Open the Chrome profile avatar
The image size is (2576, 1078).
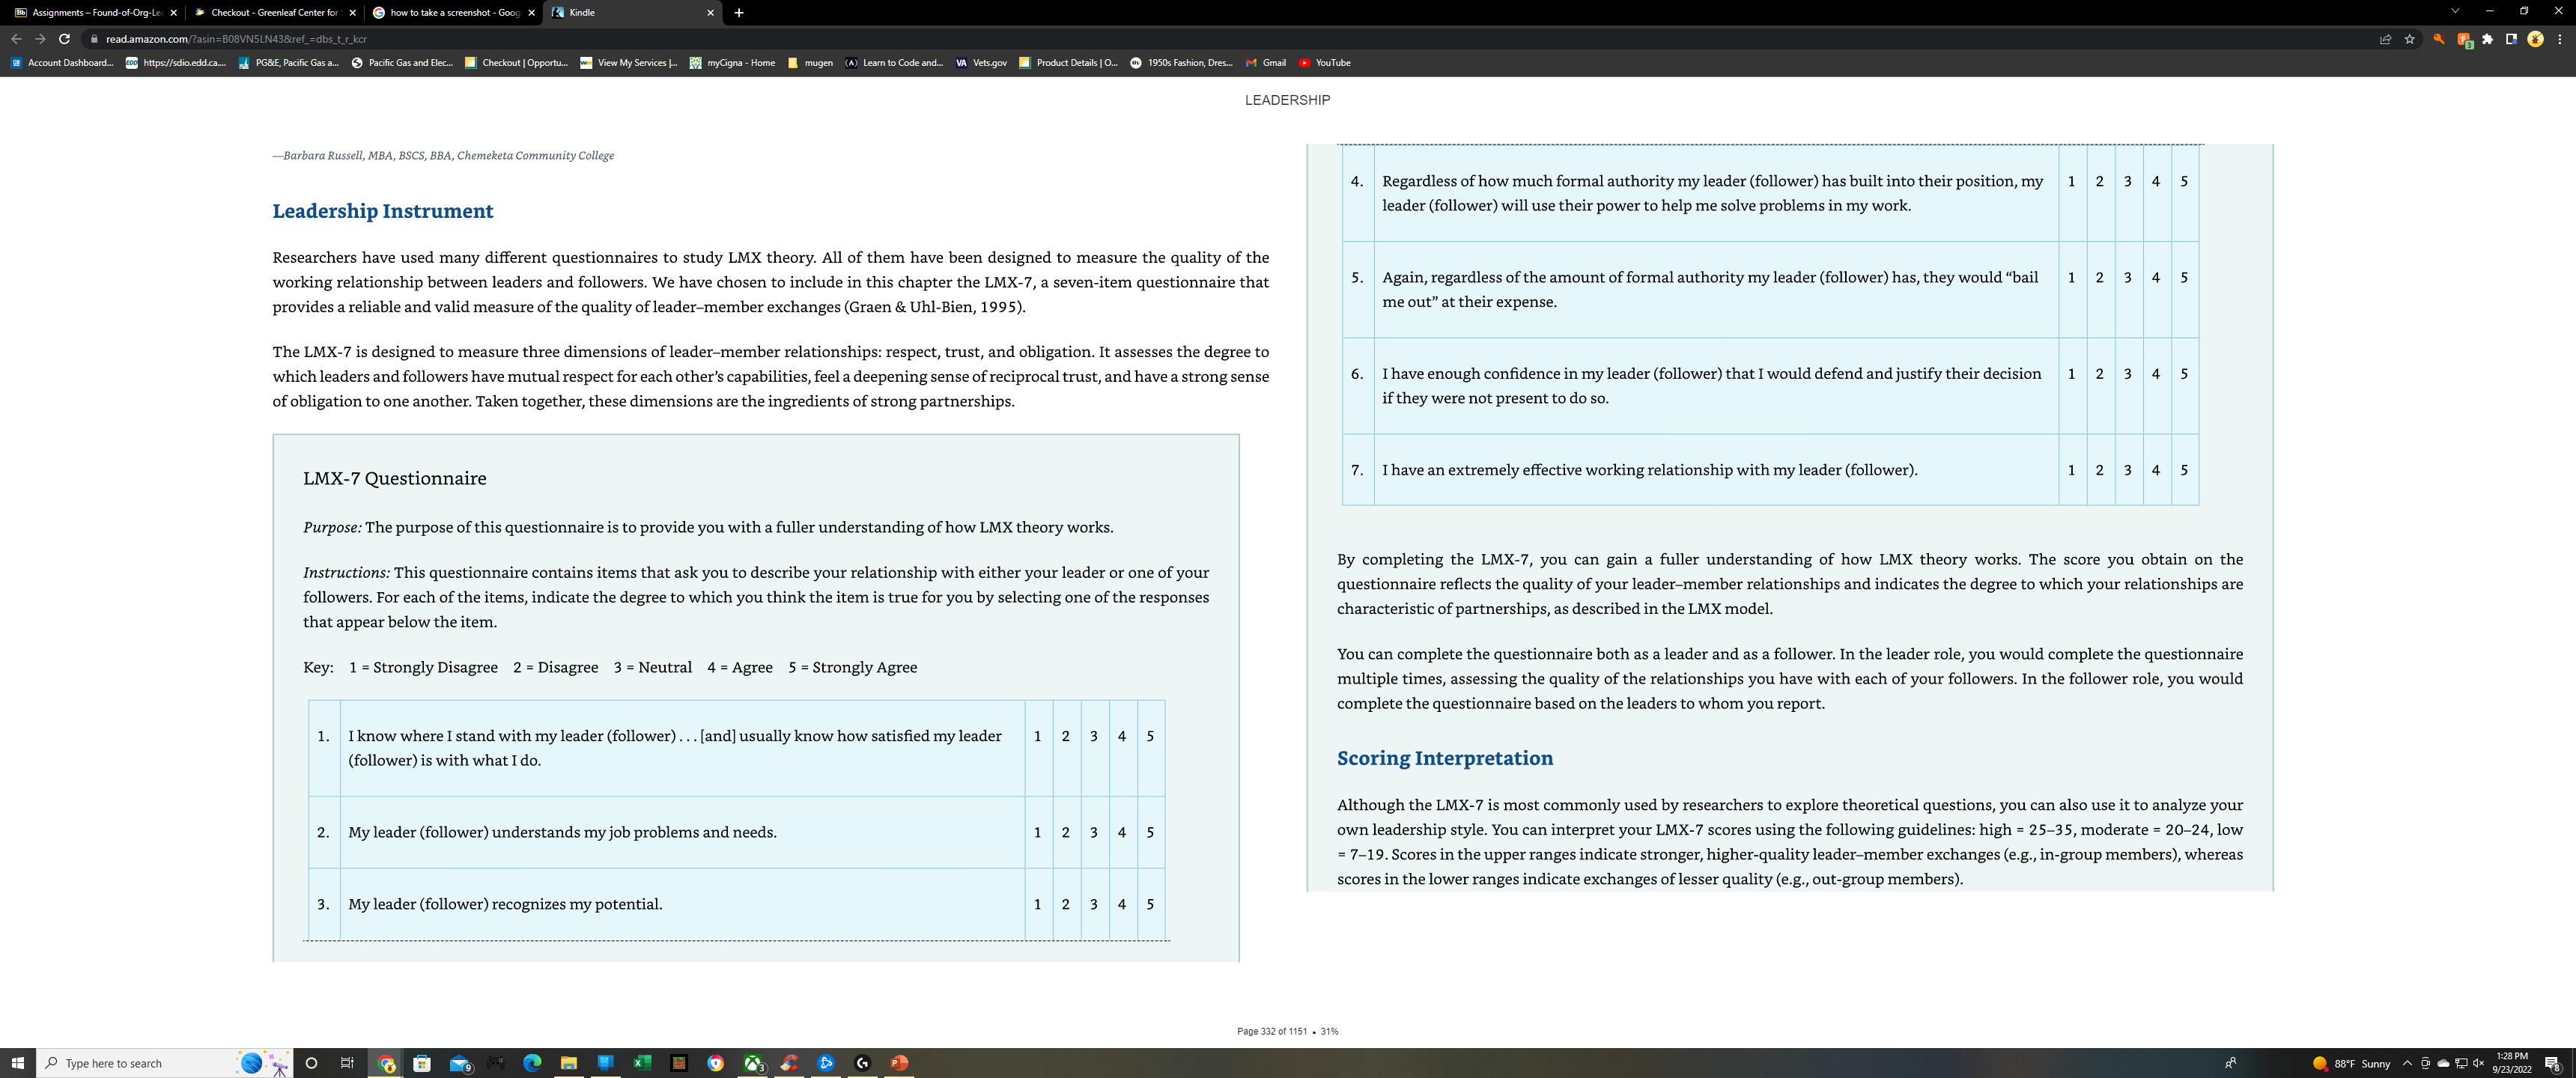[2535, 39]
